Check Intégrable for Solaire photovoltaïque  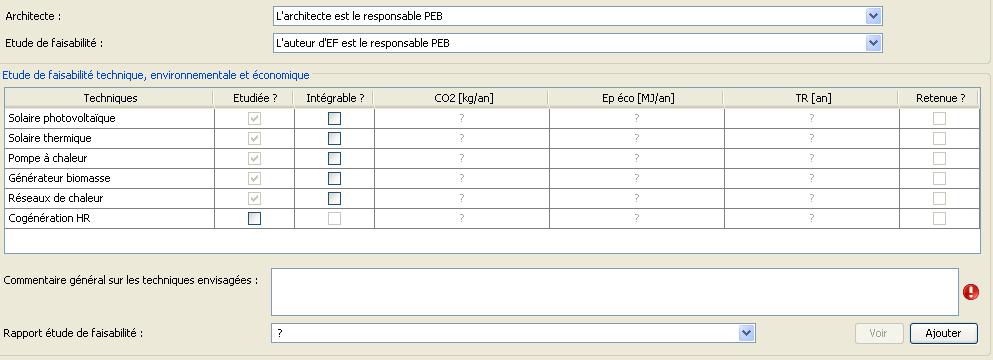click(334, 119)
